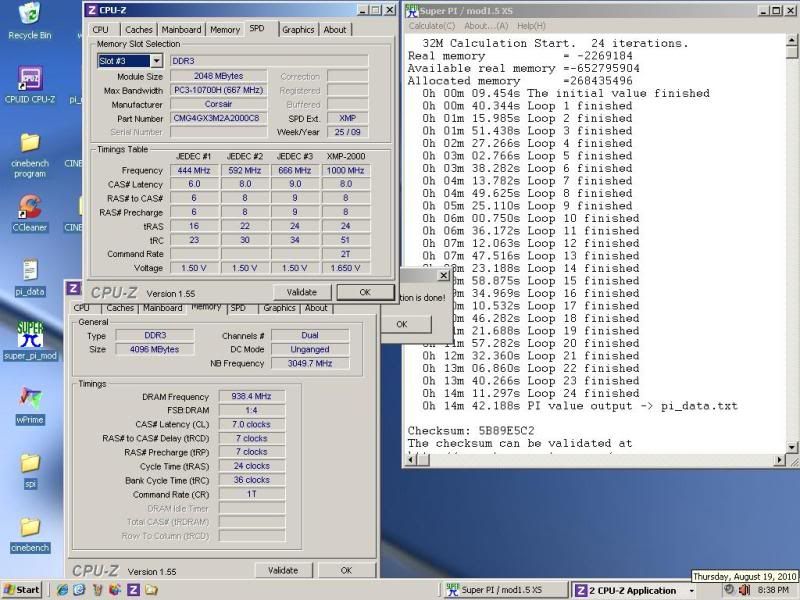Switch to CPU tab in front CPU-Z
The image size is (800, 600).
[x=101, y=30]
